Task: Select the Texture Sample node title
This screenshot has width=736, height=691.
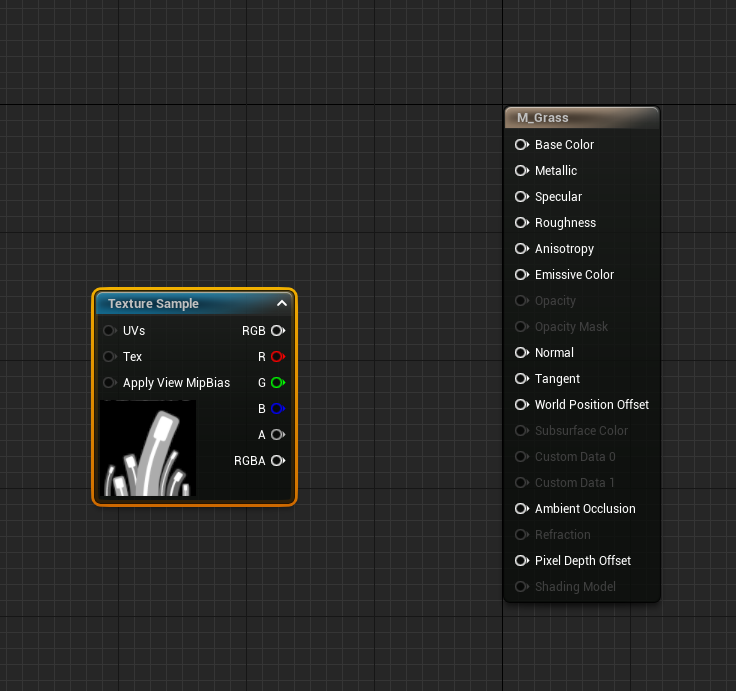Action: point(153,304)
